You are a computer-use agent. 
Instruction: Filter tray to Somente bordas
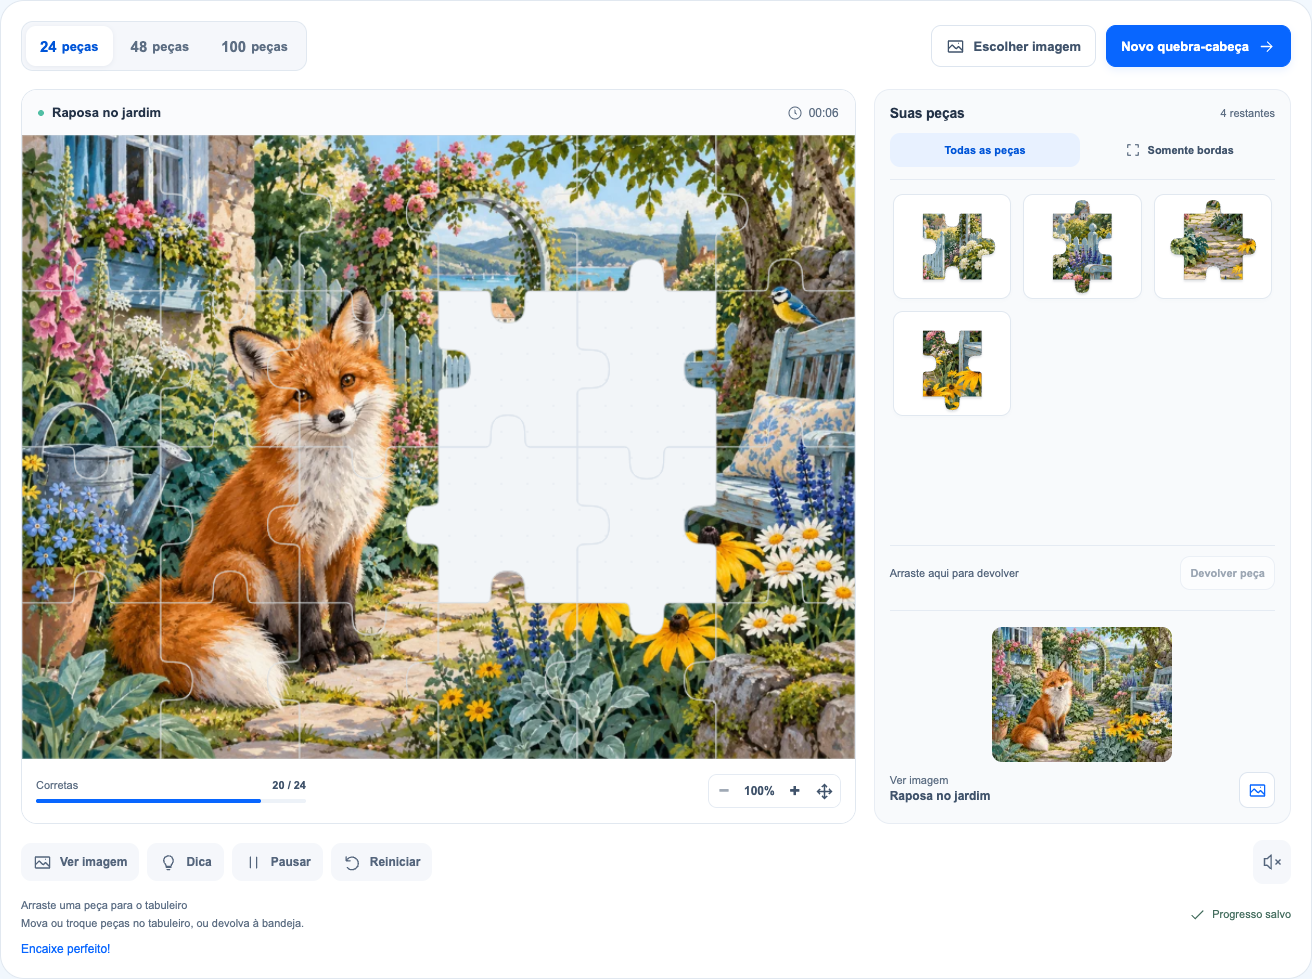tap(1180, 150)
